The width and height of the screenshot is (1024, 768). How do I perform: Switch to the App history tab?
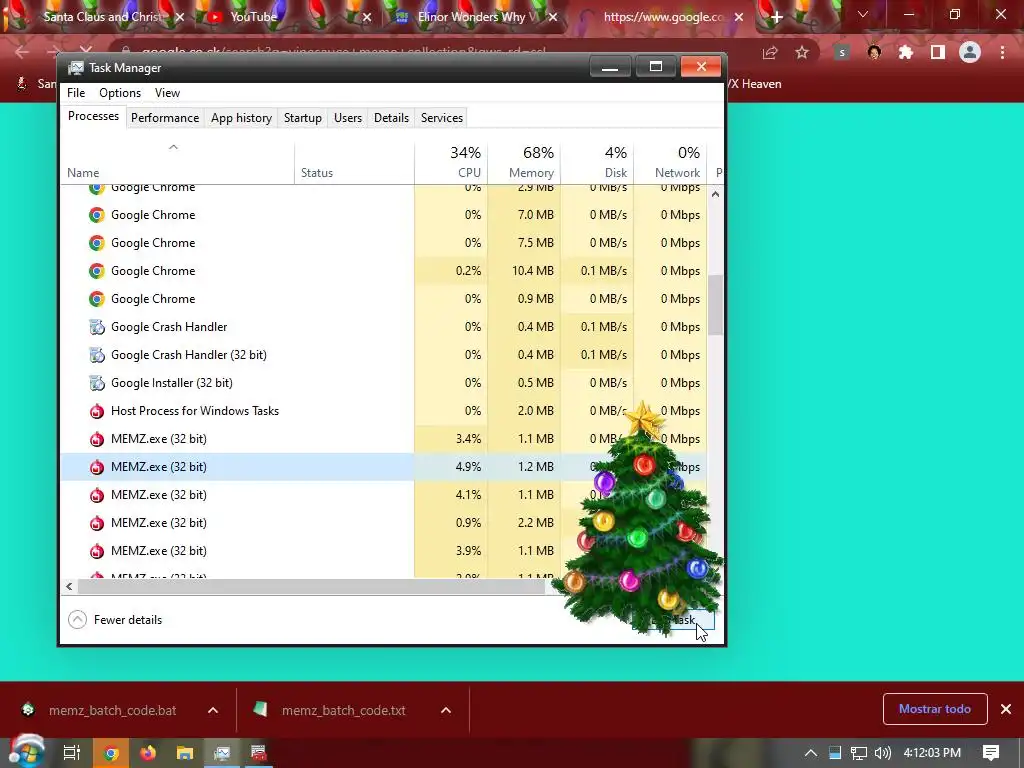coord(241,118)
